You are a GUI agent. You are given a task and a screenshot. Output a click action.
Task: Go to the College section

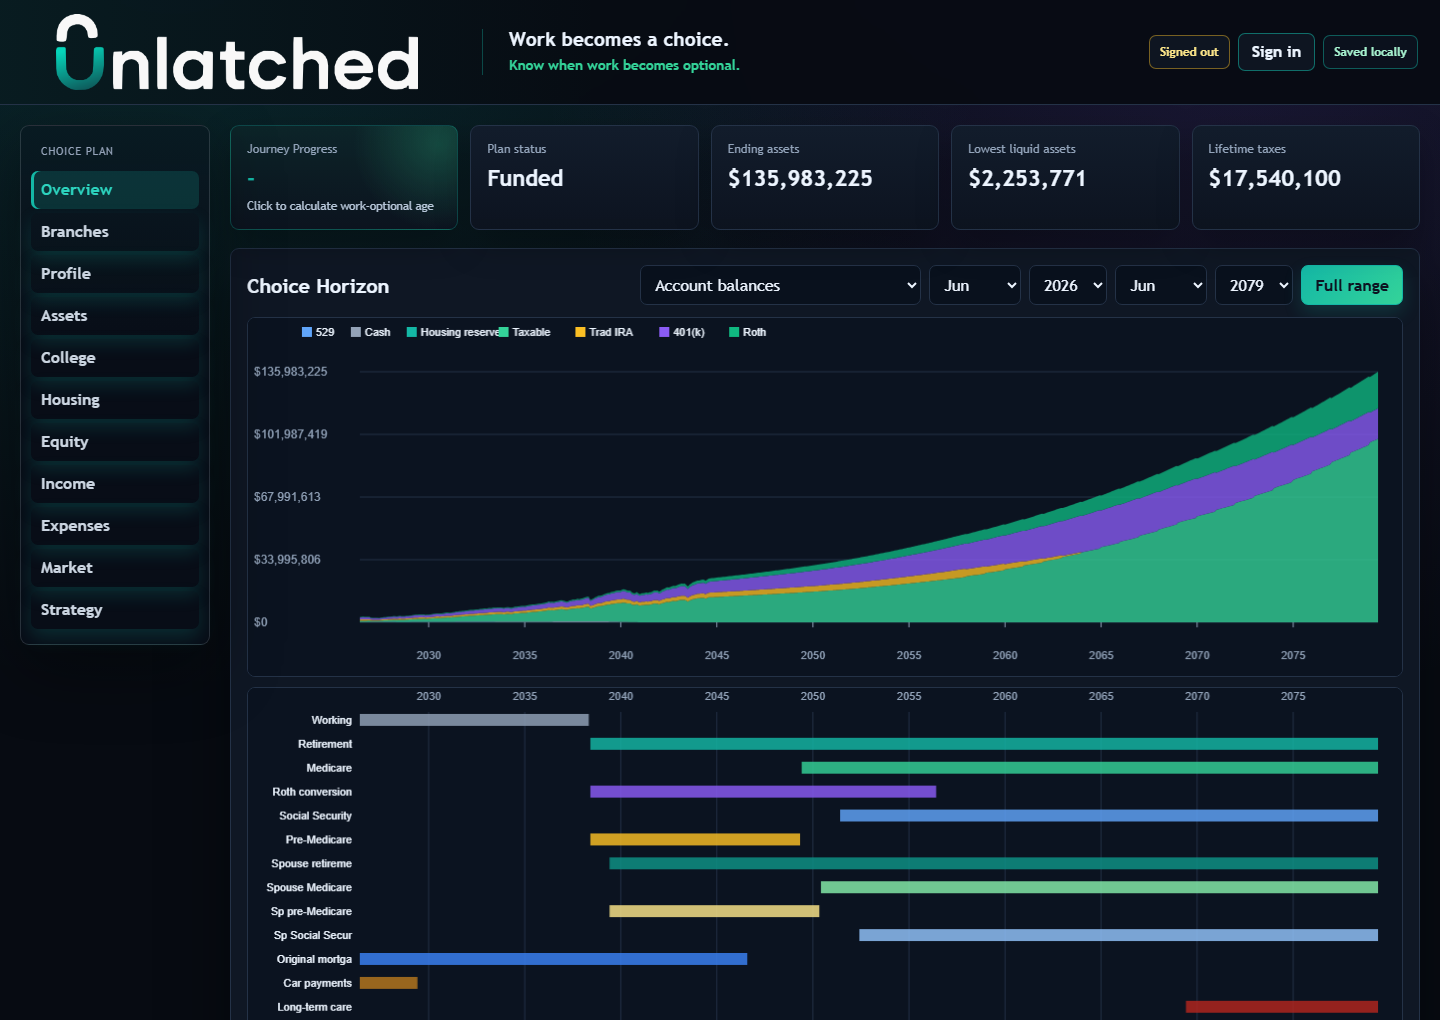[115, 358]
